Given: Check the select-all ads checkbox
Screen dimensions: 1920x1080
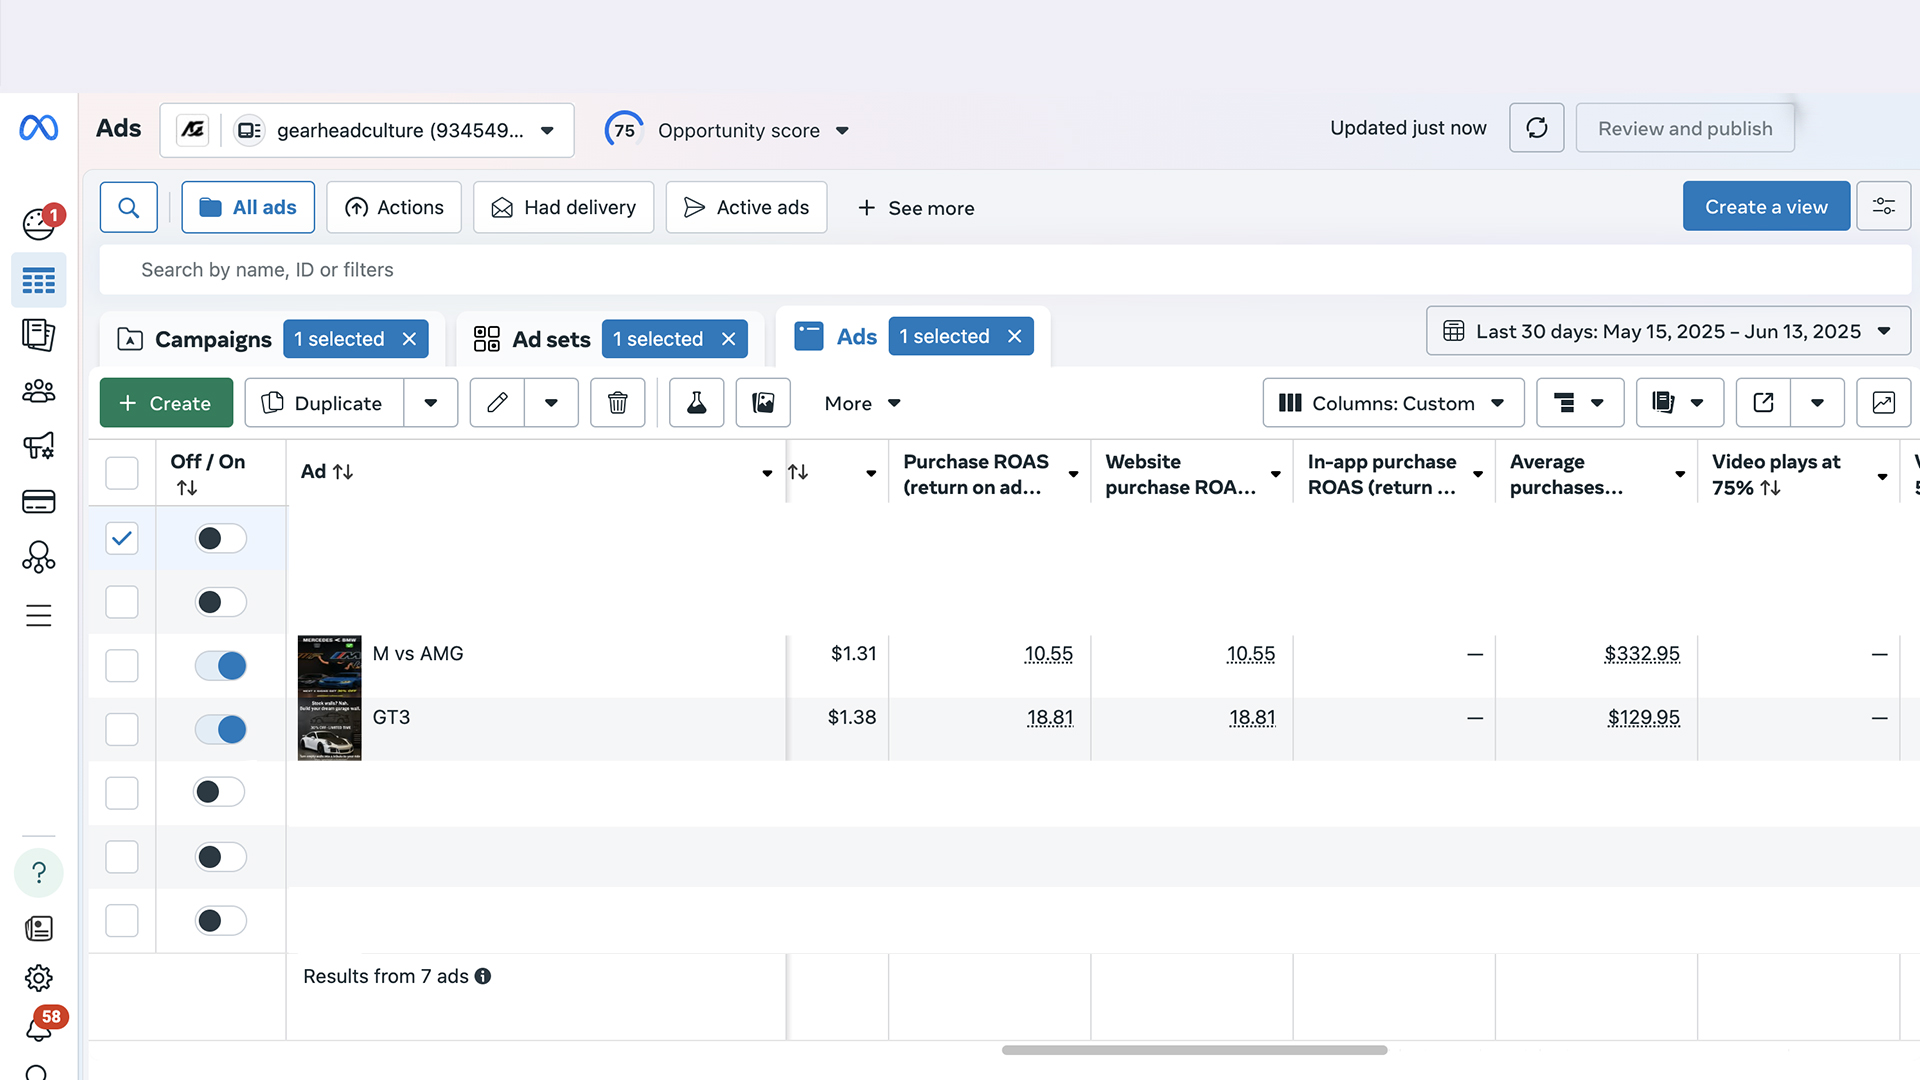Looking at the screenshot, I should click(122, 473).
